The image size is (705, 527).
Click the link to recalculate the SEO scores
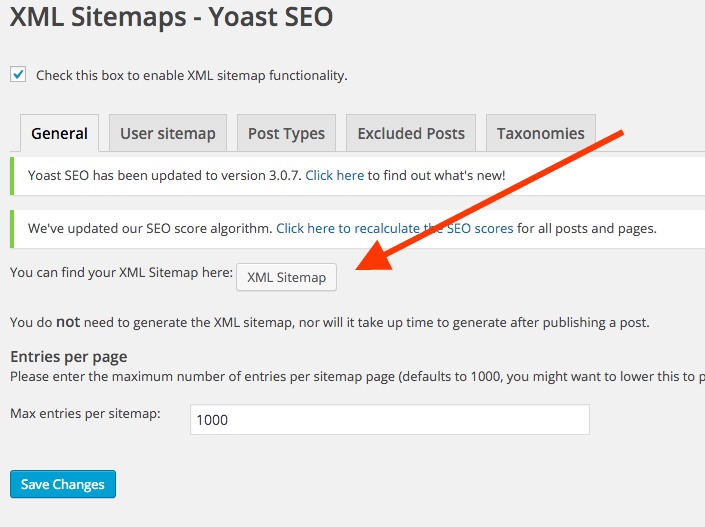(394, 228)
